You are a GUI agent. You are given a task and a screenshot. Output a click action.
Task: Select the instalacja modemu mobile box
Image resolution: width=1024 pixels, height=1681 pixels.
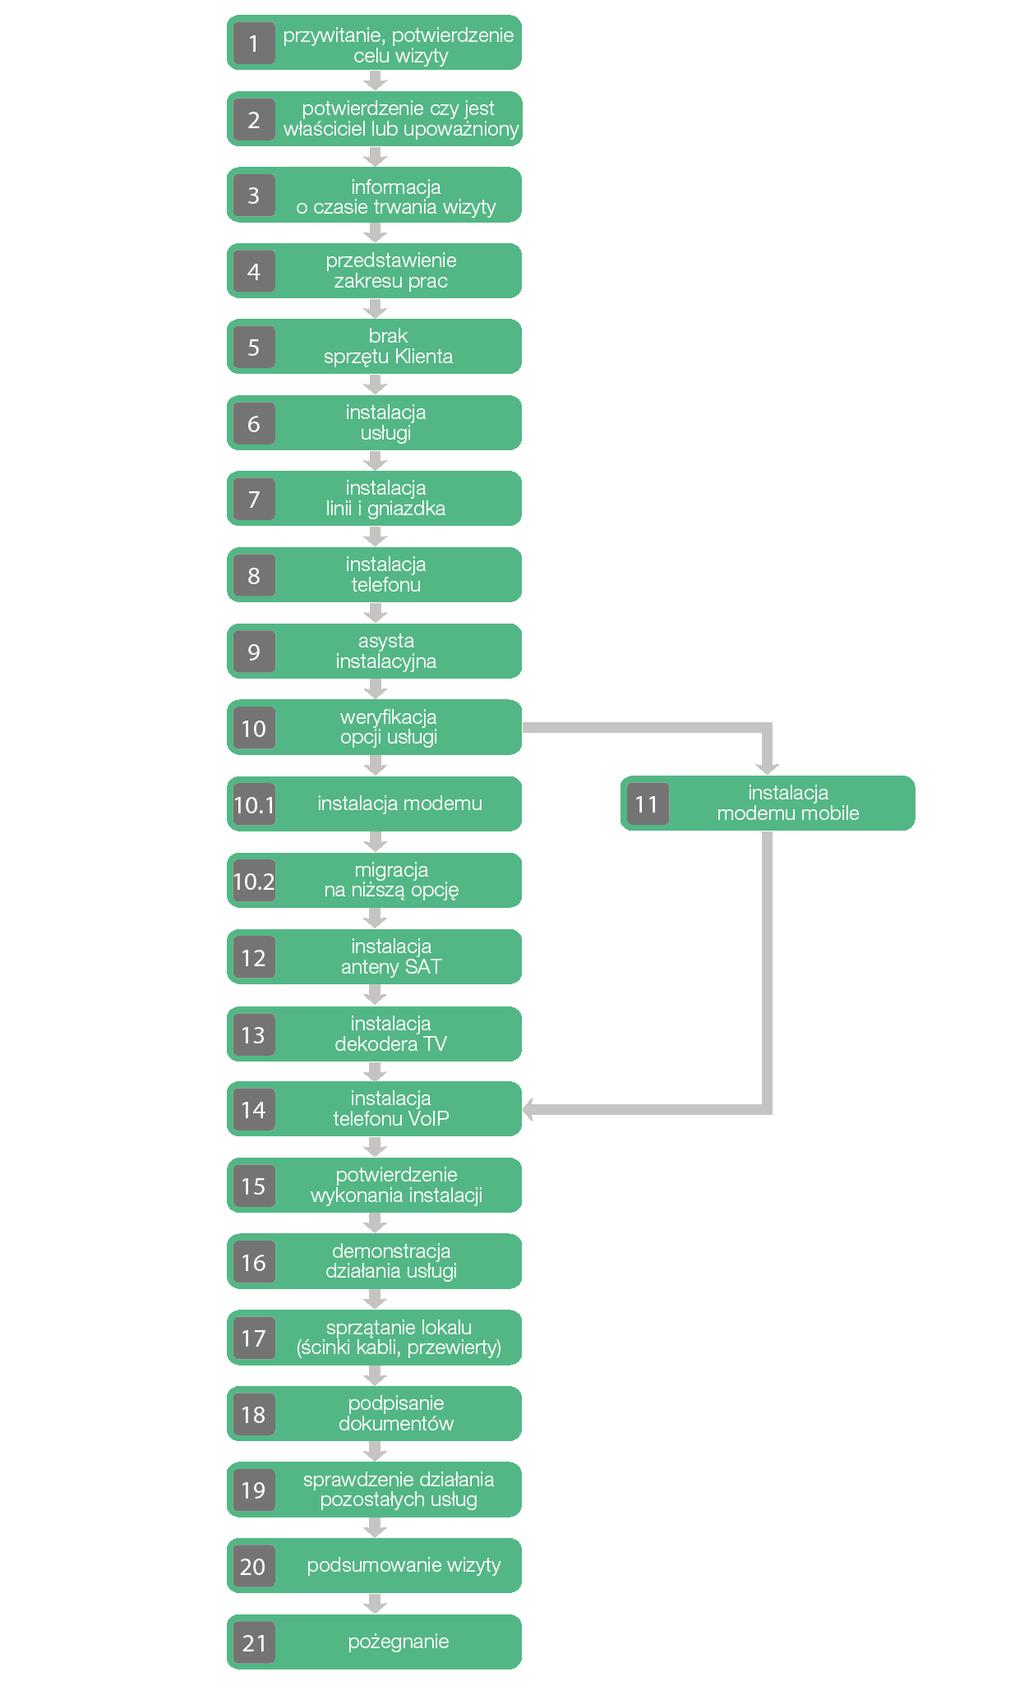click(x=768, y=803)
